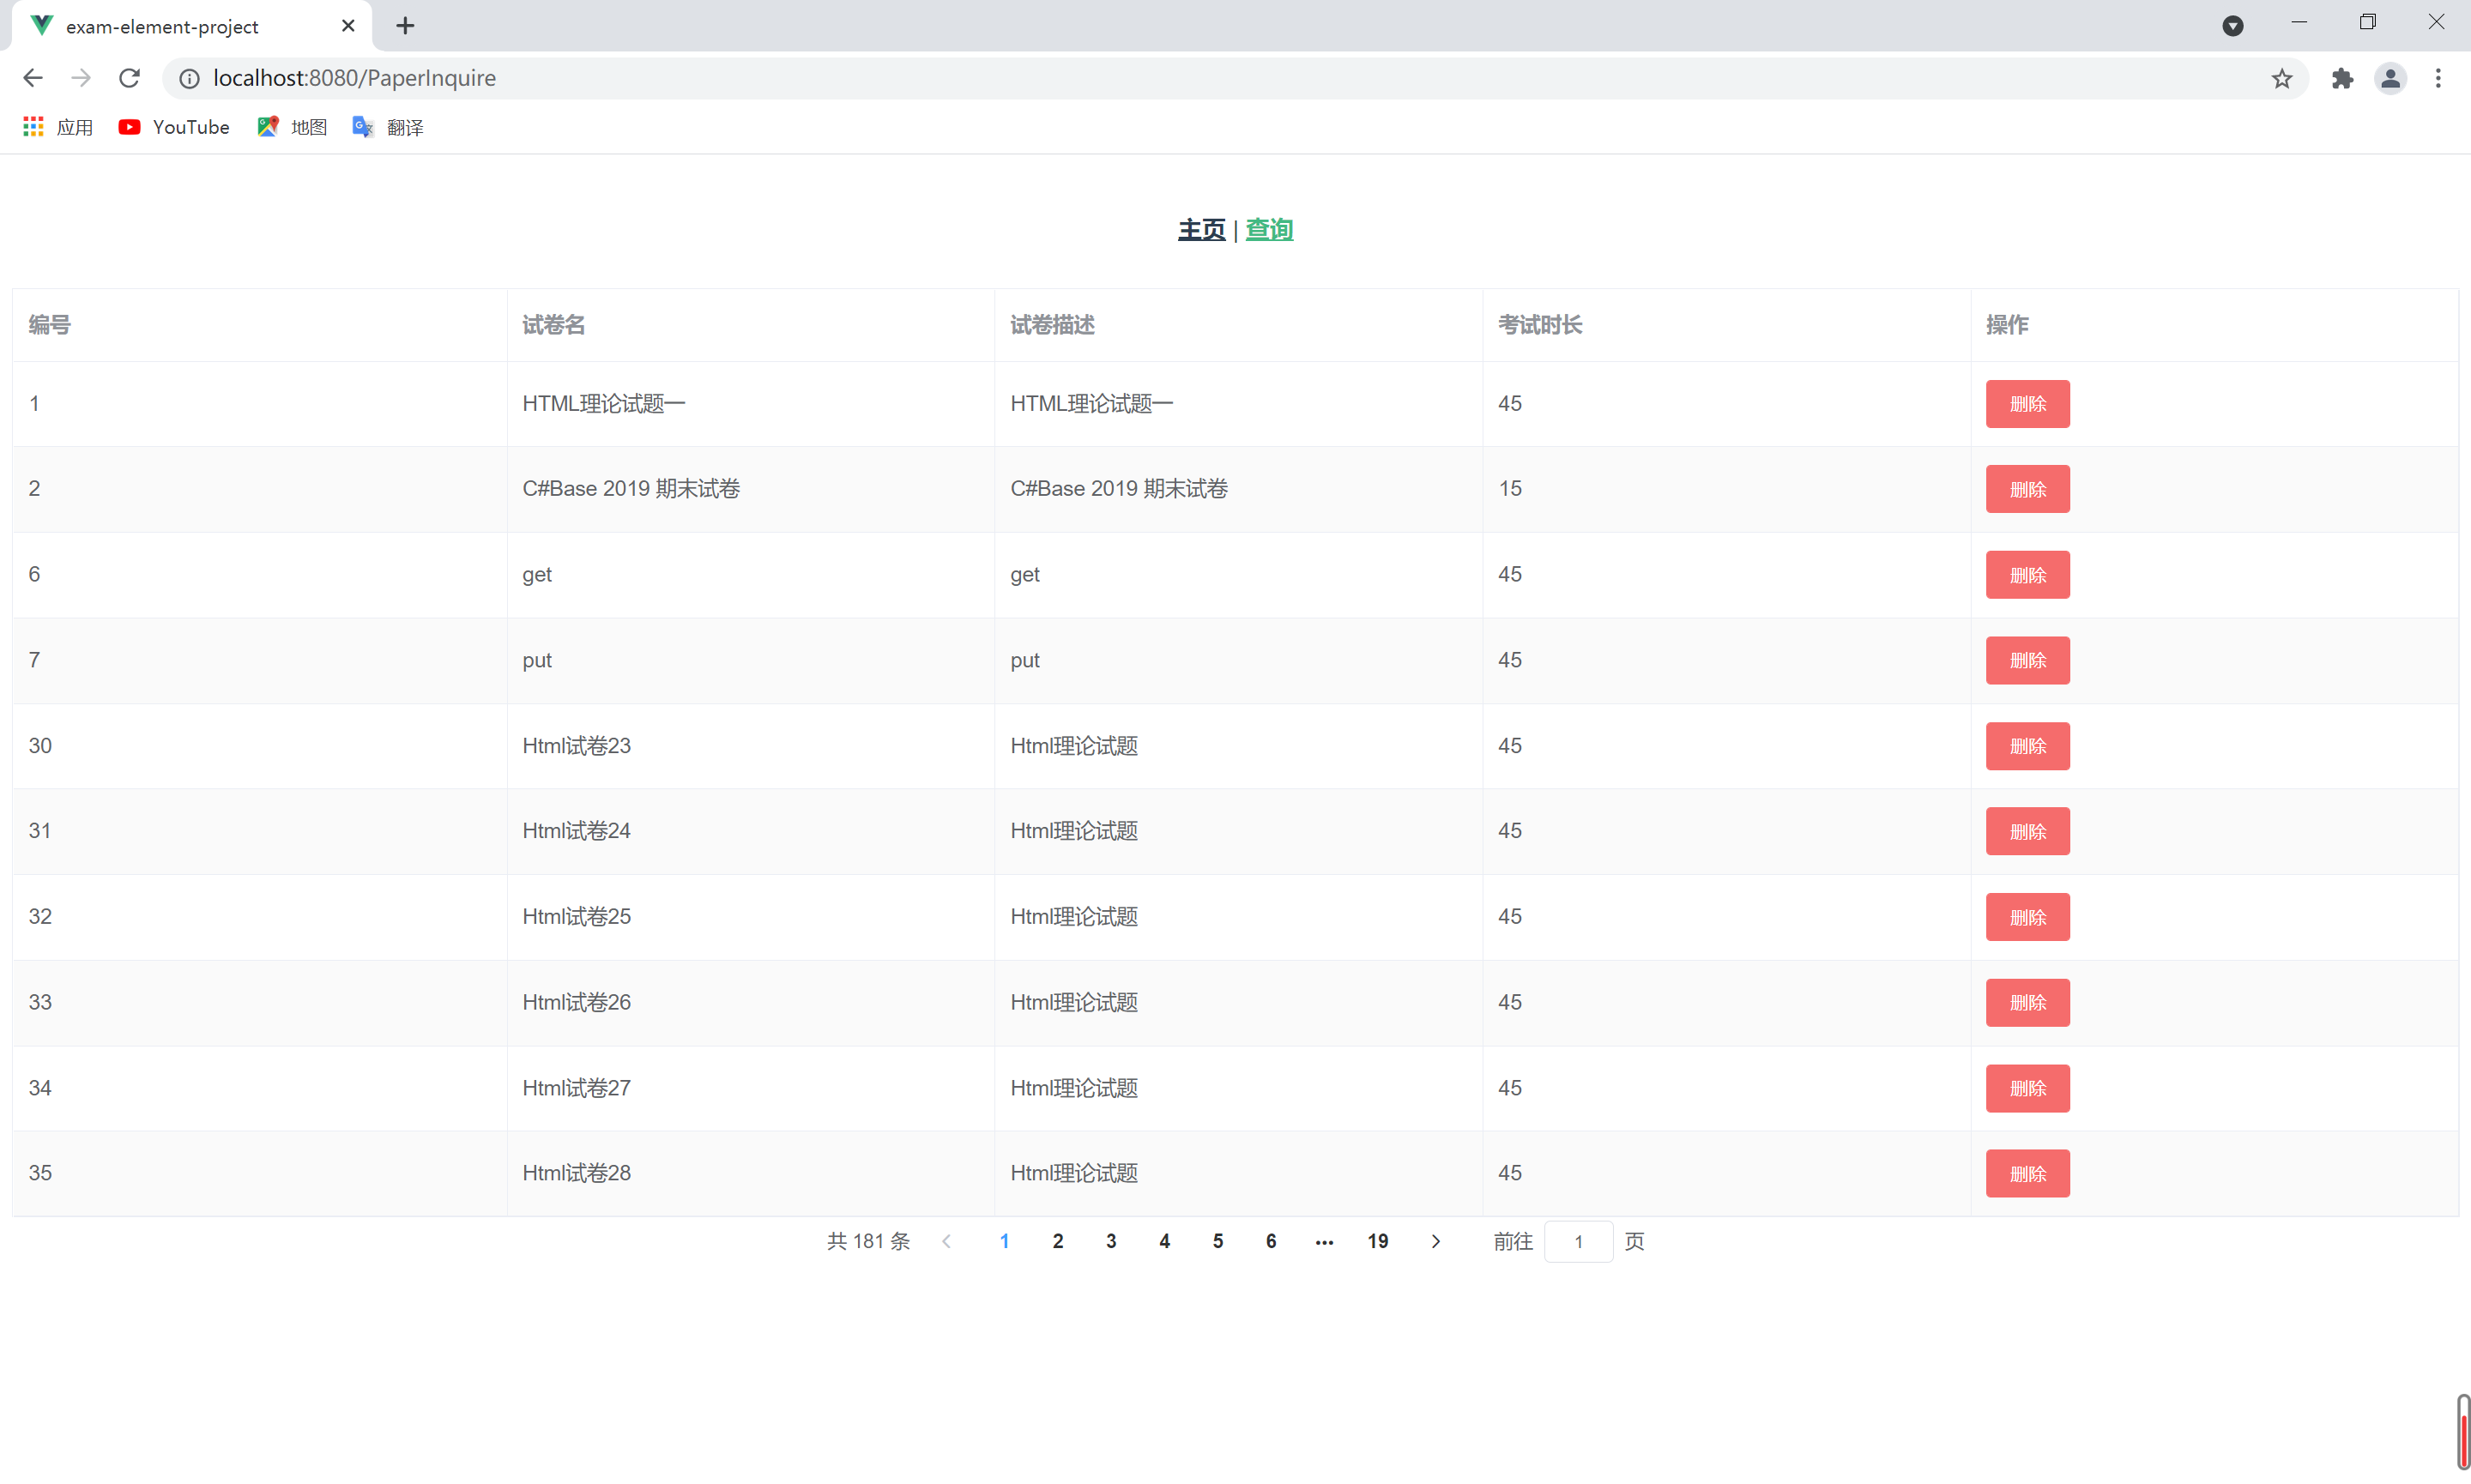Screen dimensions: 2471x1484
Task: Click the tab search dropdown arrow
Action: coord(2232,26)
